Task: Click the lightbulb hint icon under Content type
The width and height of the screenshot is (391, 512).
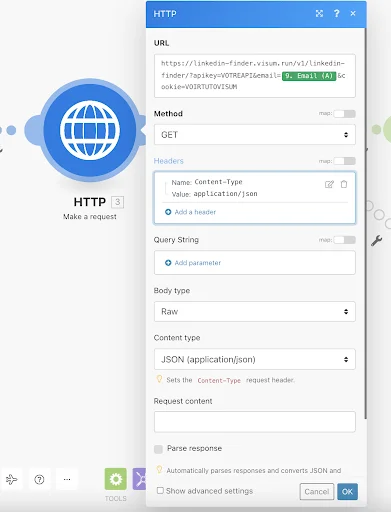Action: [x=159, y=379]
